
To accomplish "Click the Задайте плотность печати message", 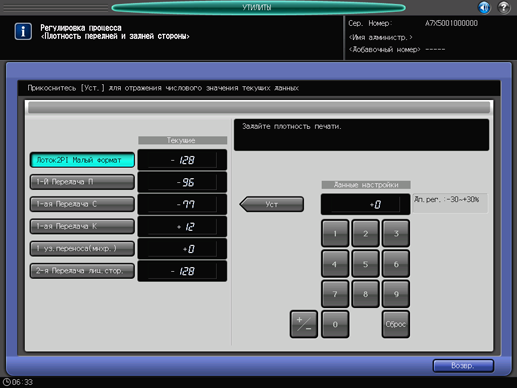I will 292,126.
